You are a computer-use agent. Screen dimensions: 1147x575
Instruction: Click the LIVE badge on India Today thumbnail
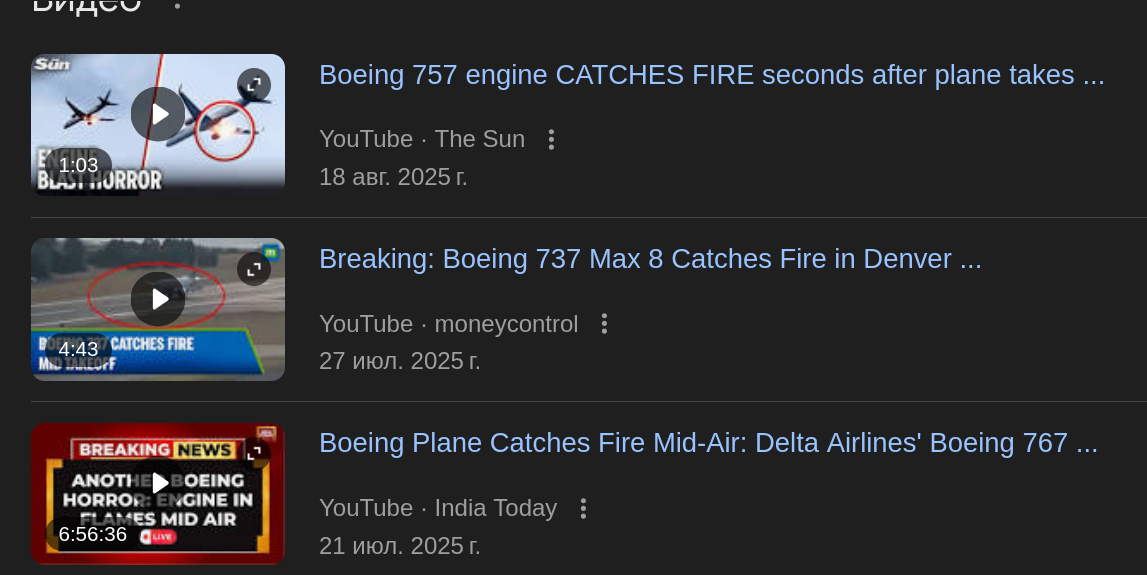click(159, 537)
